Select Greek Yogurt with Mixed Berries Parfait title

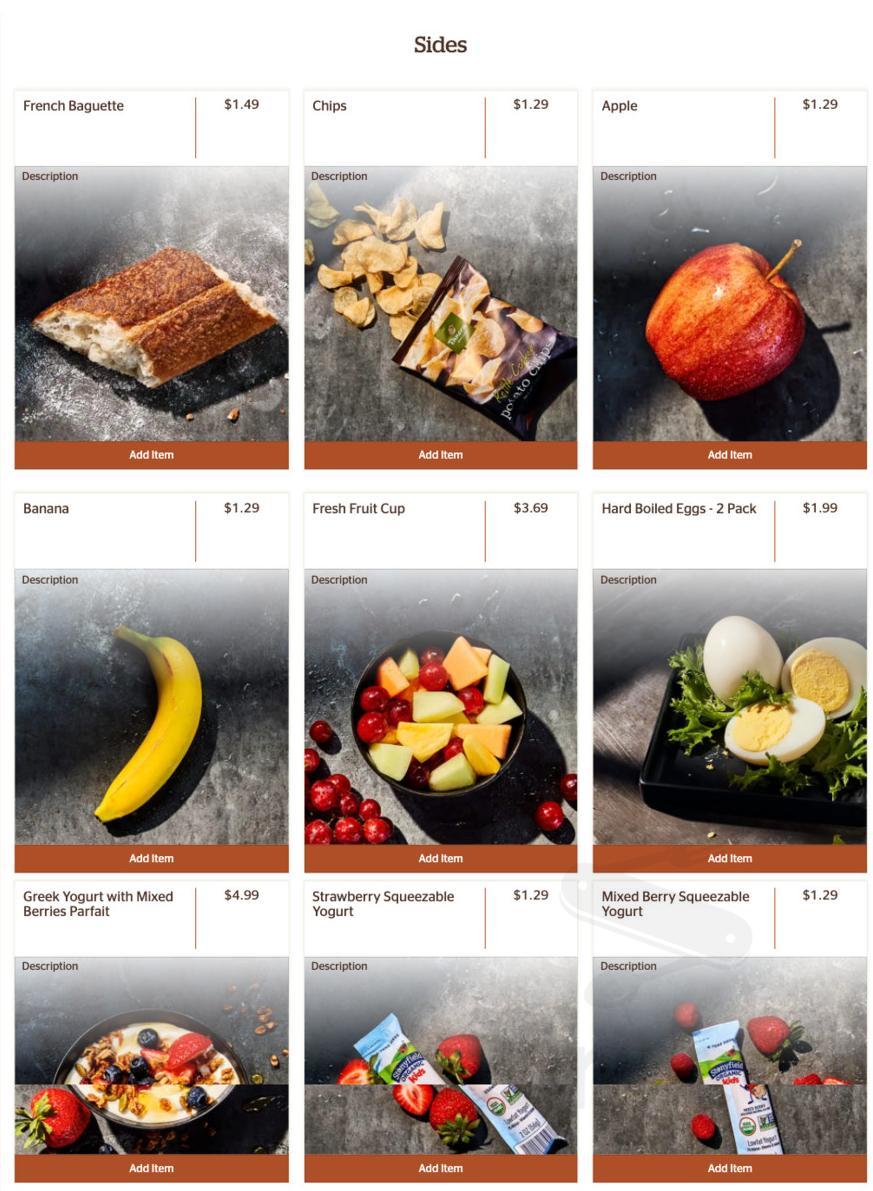point(98,904)
